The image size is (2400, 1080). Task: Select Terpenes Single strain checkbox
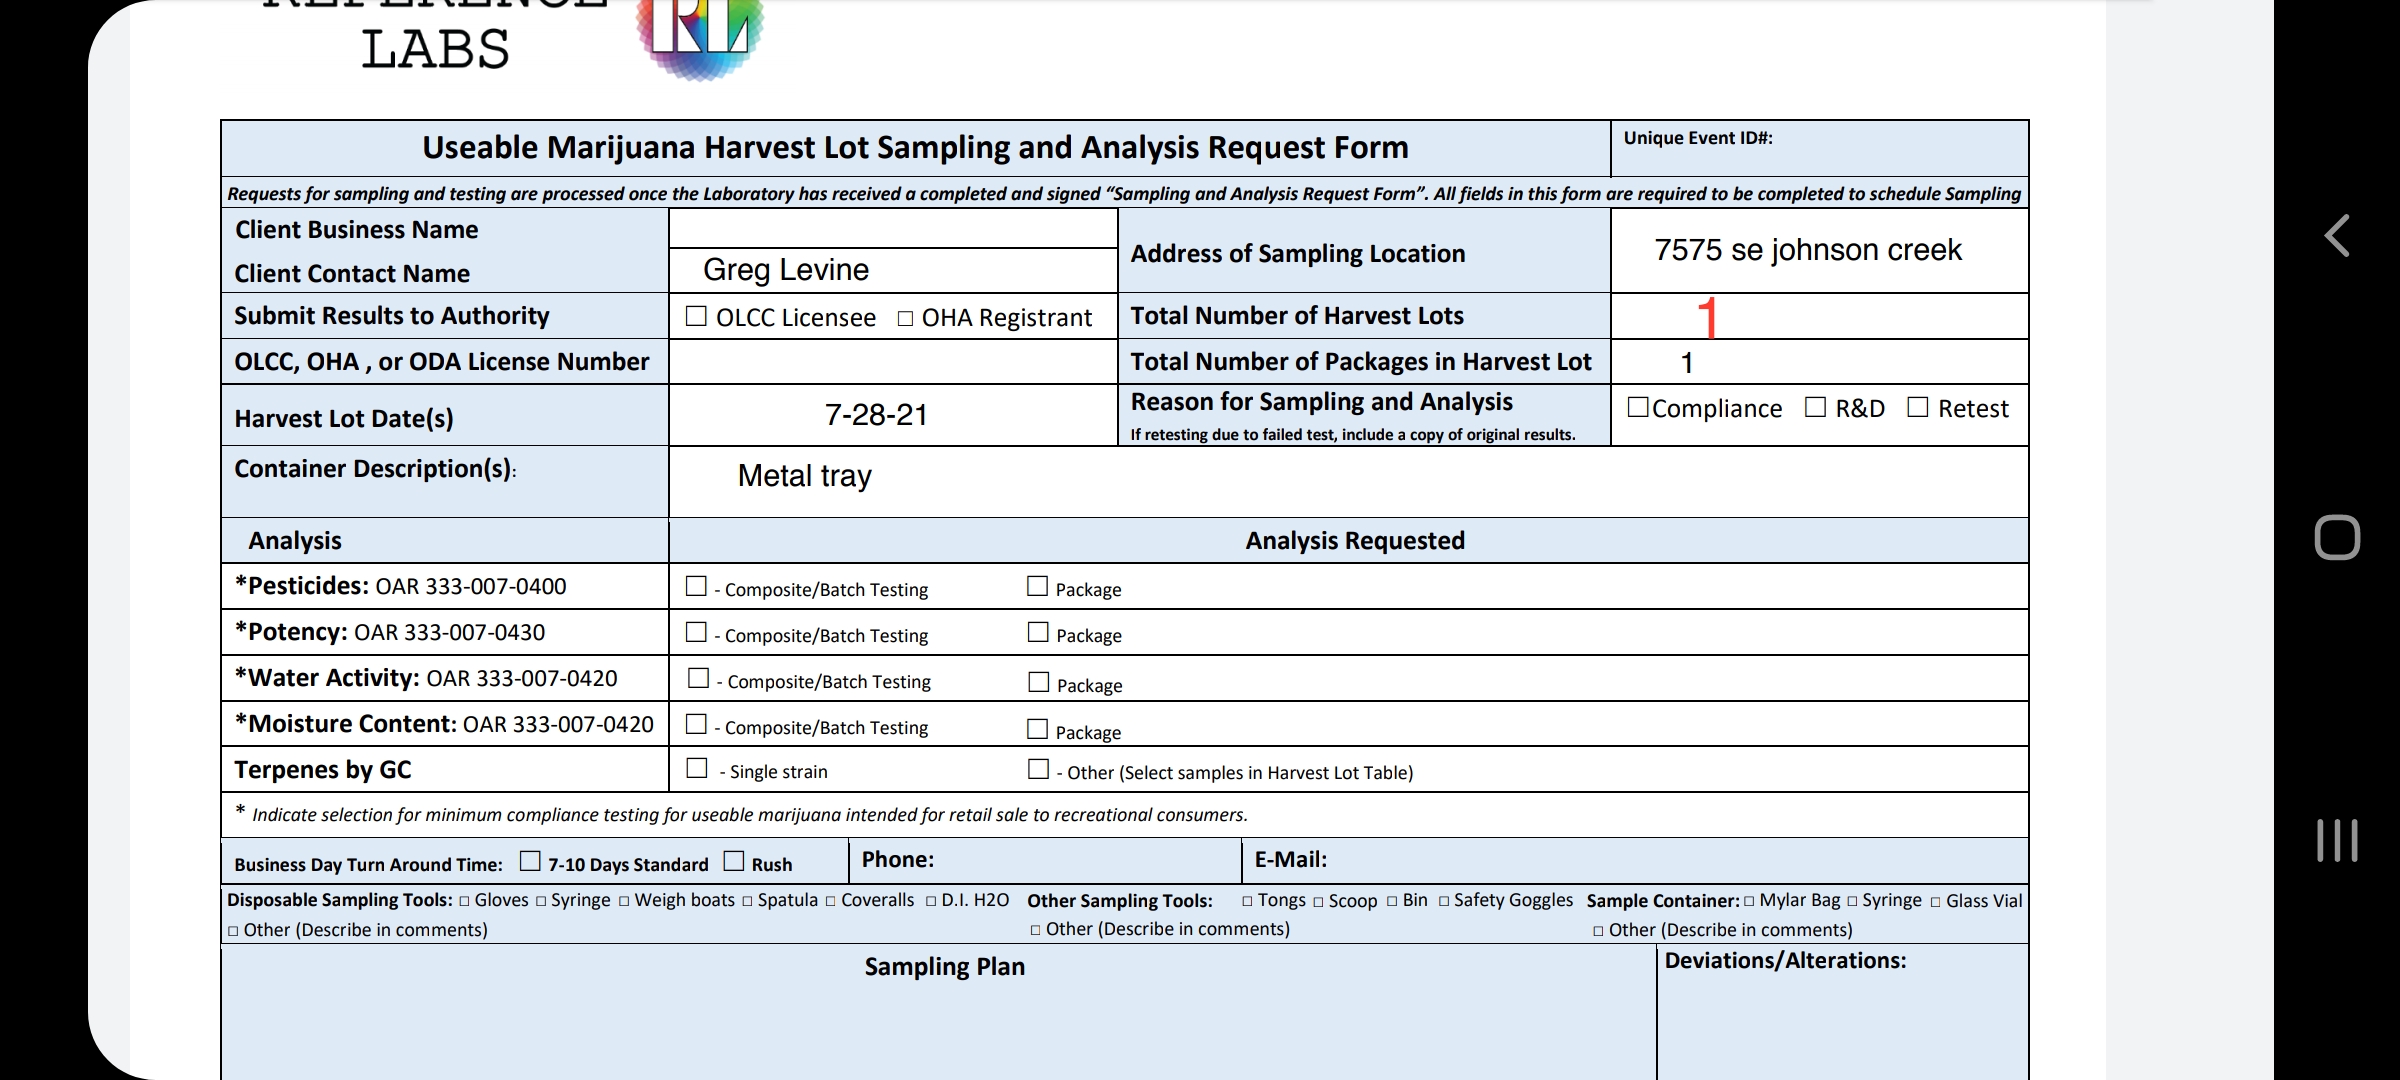click(x=697, y=768)
